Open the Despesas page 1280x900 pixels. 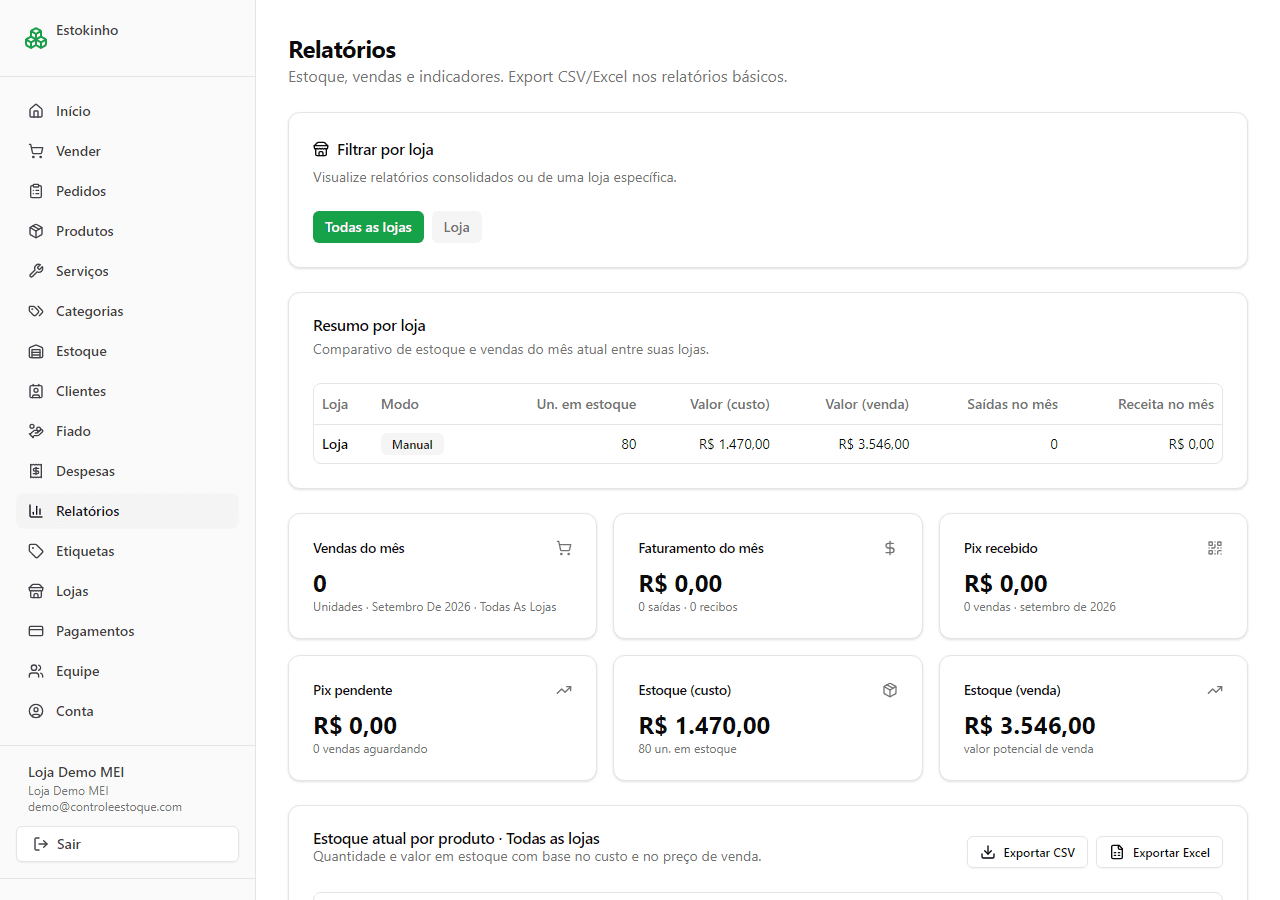tap(127, 471)
